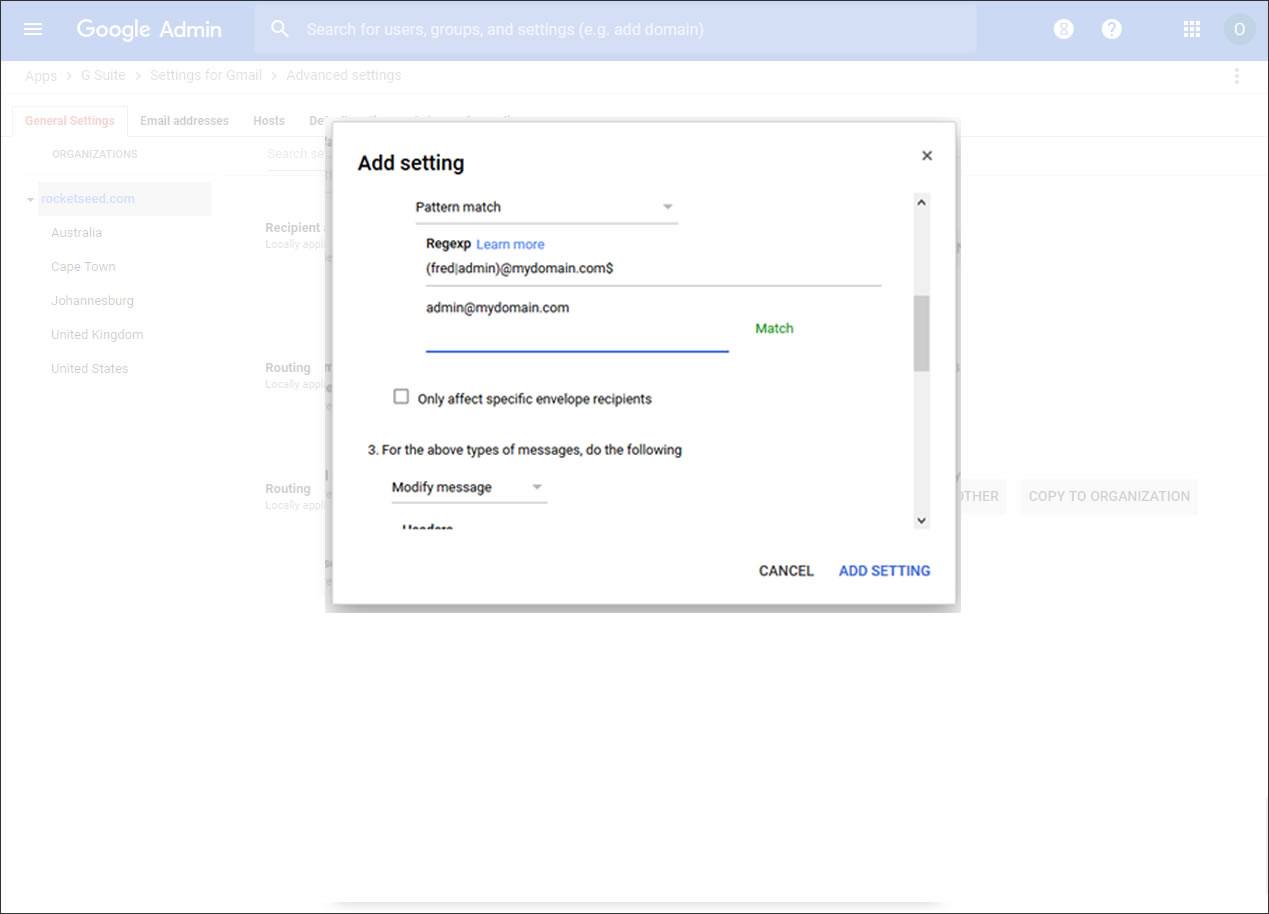
Task: Open the Regexp Learn more link
Action: point(510,244)
